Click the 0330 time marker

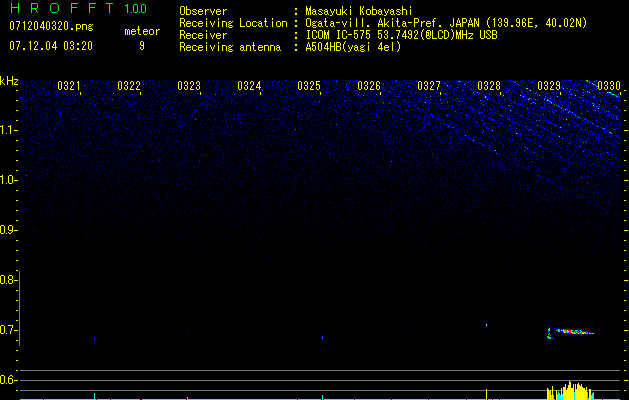609,86
